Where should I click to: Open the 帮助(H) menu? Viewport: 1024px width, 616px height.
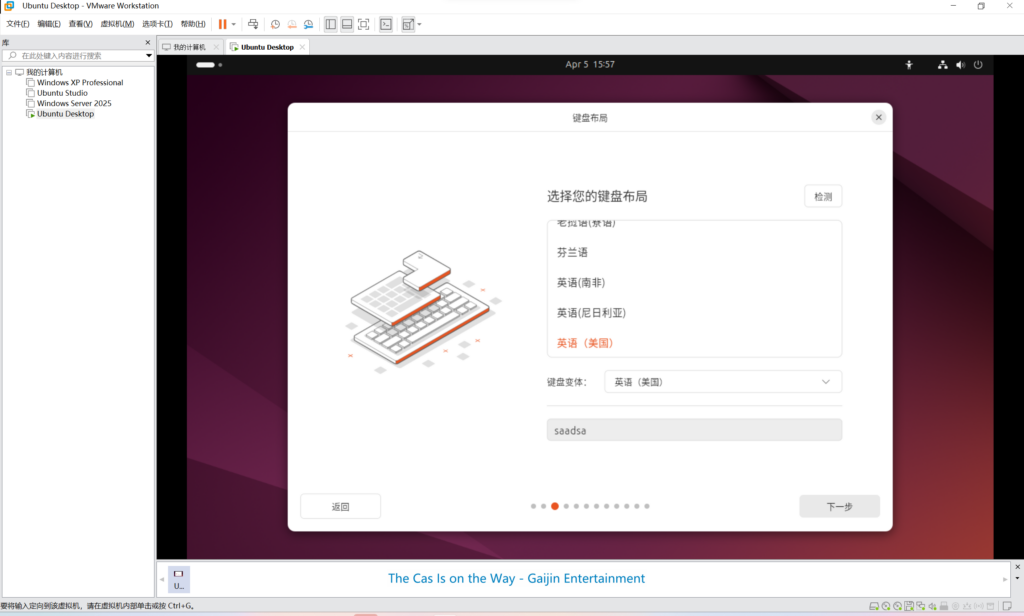[x=193, y=24]
